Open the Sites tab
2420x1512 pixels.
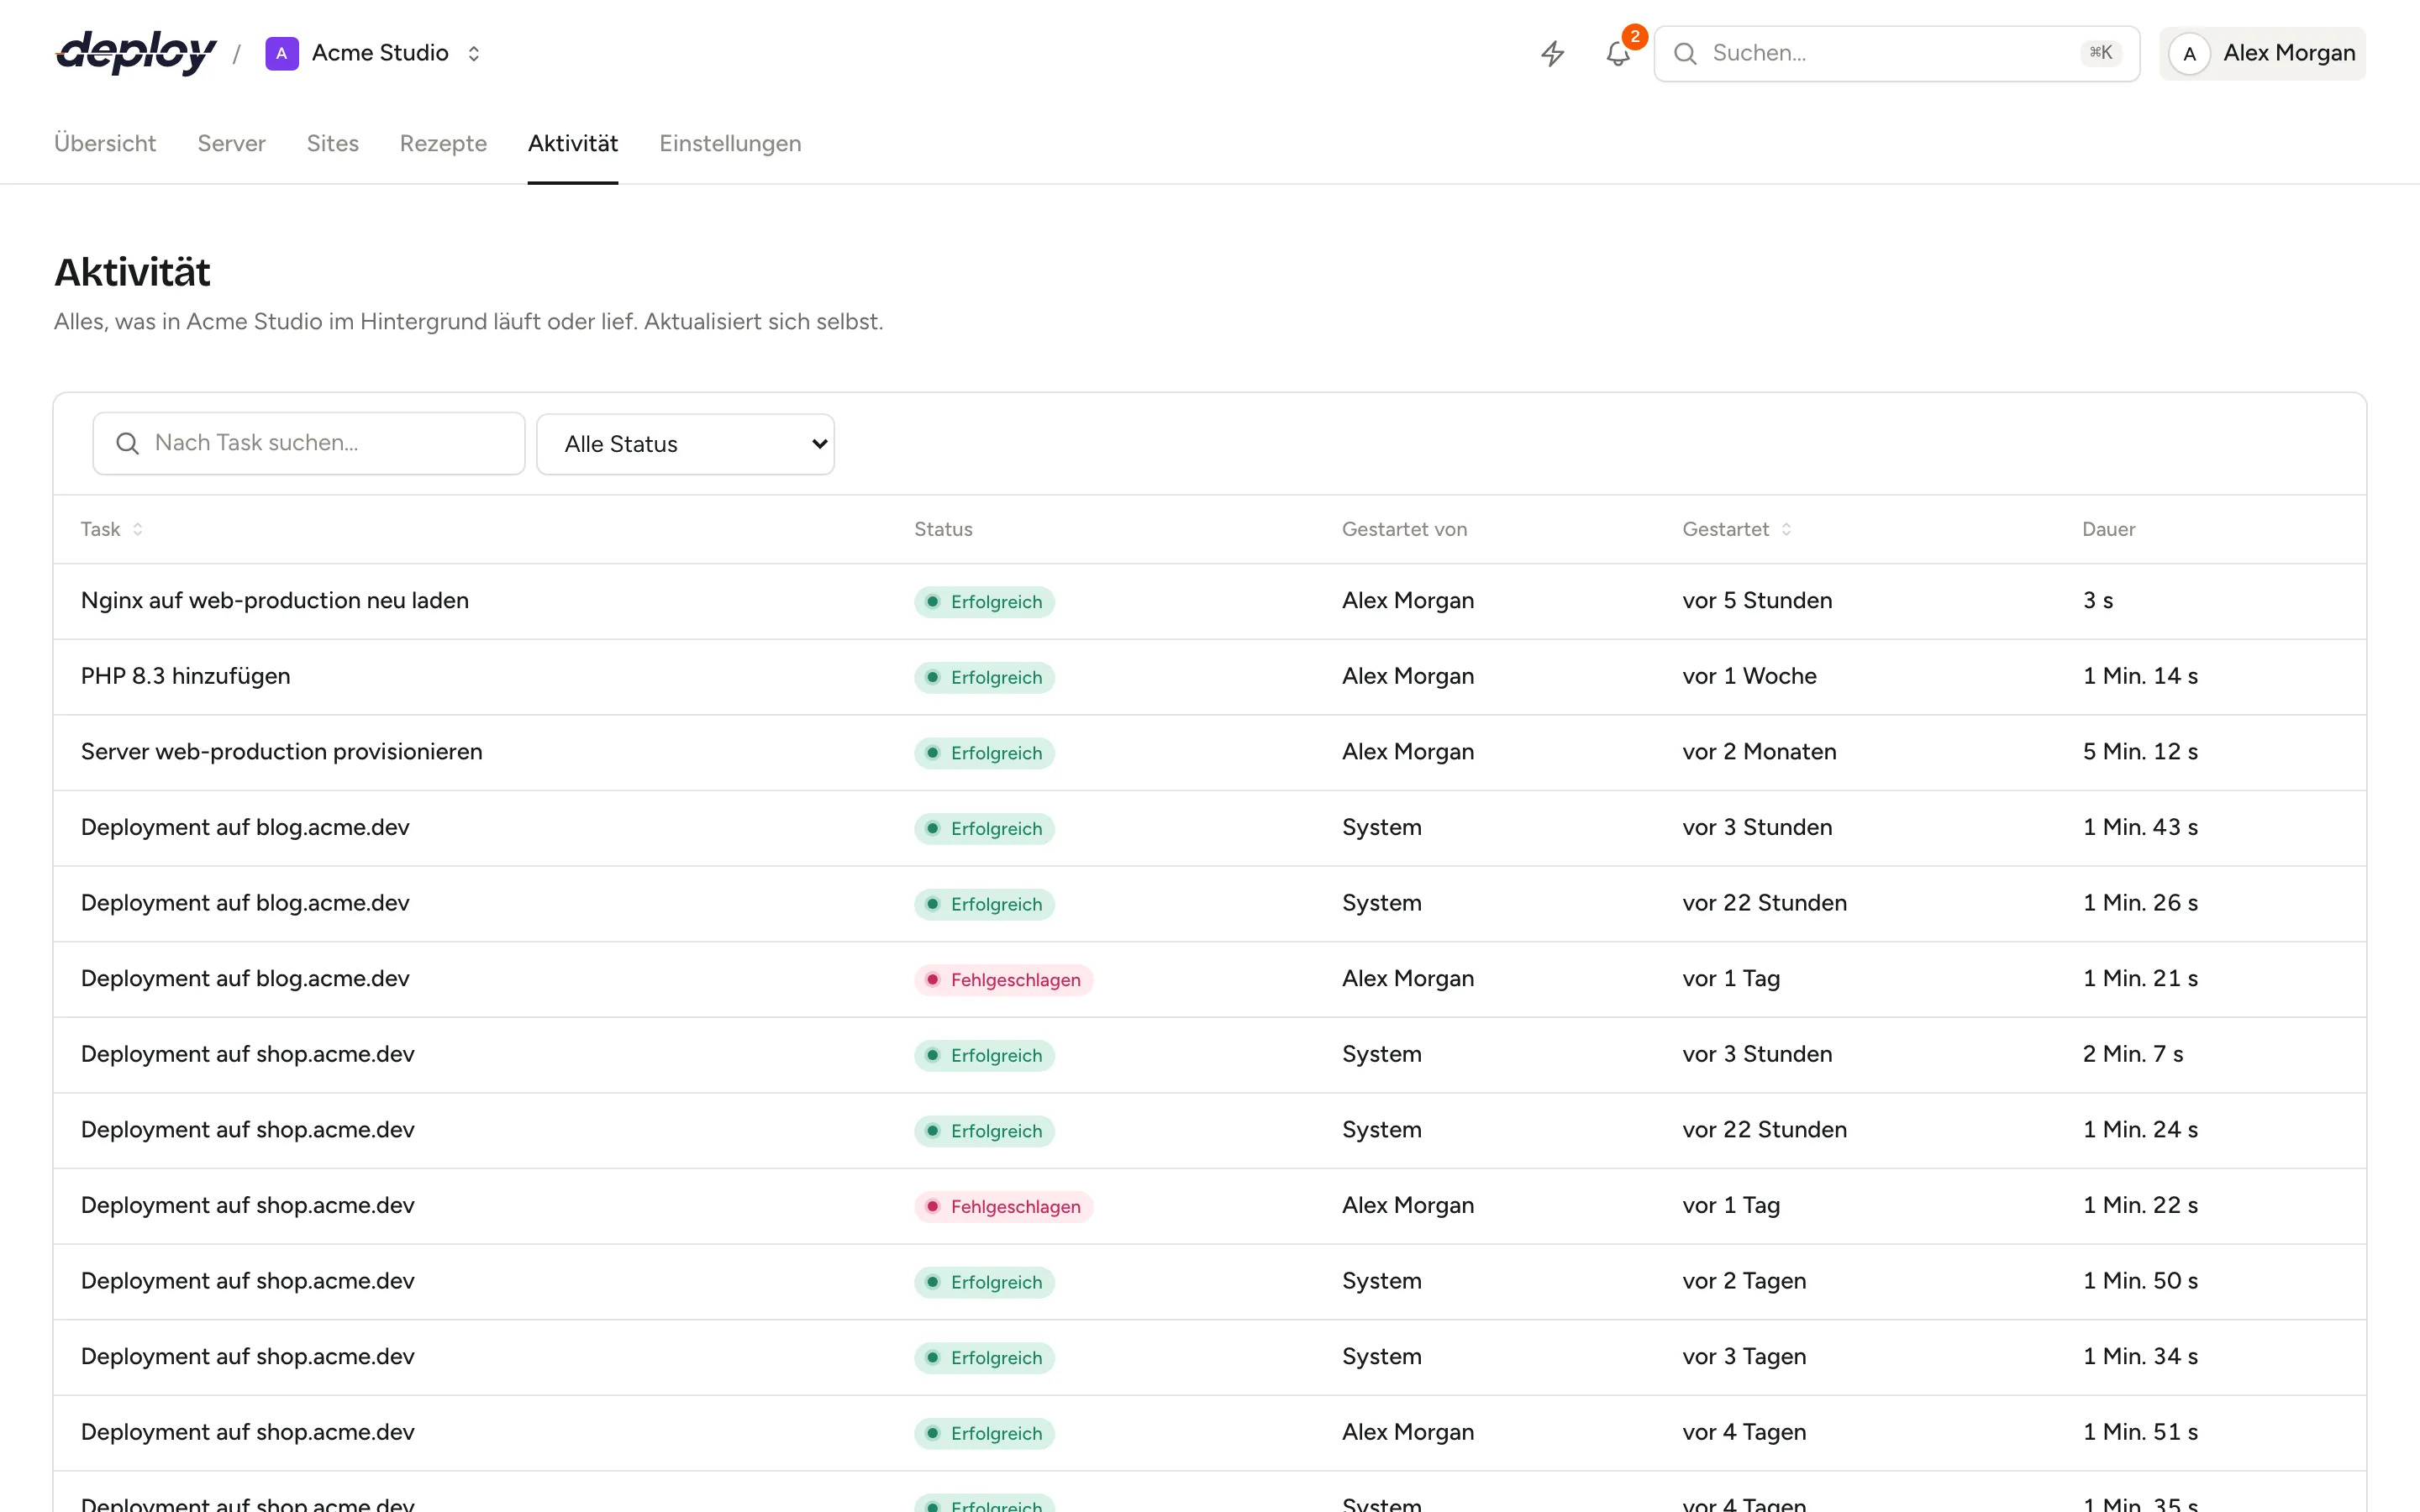pos(332,143)
